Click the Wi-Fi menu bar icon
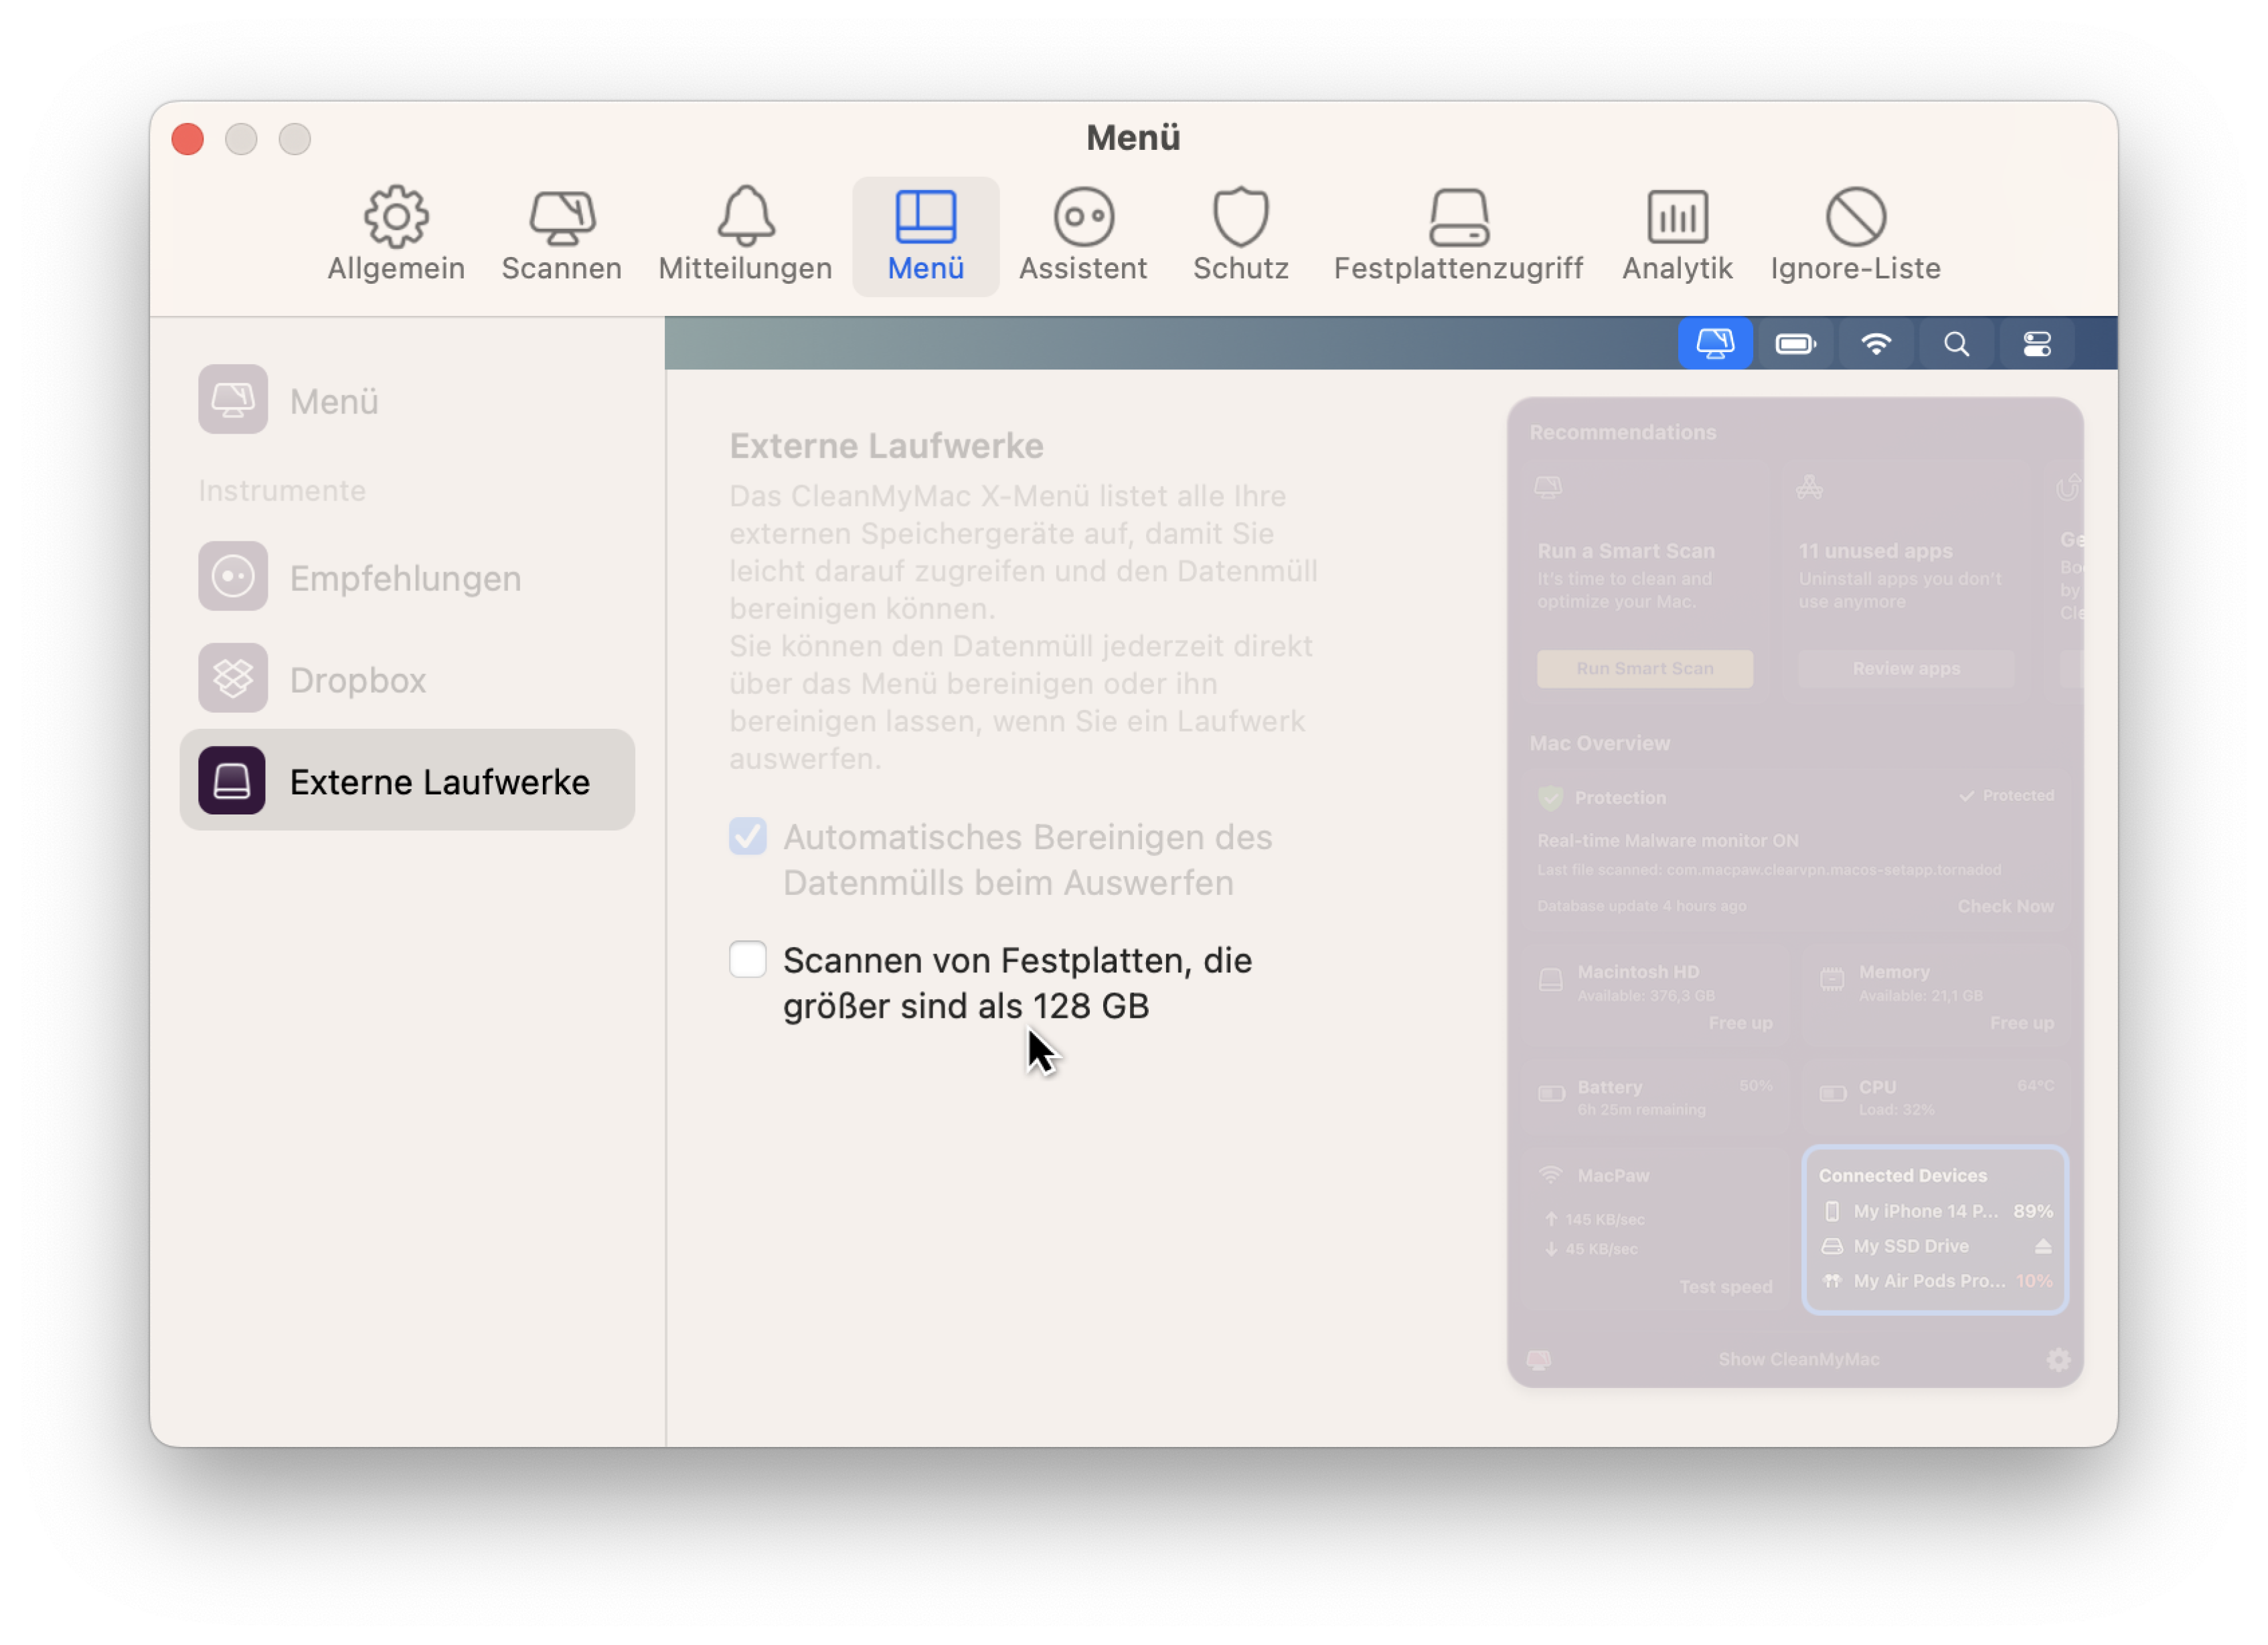Image resolution: width=2268 pixels, height=1645 pixels. (x=1876, y=344)
